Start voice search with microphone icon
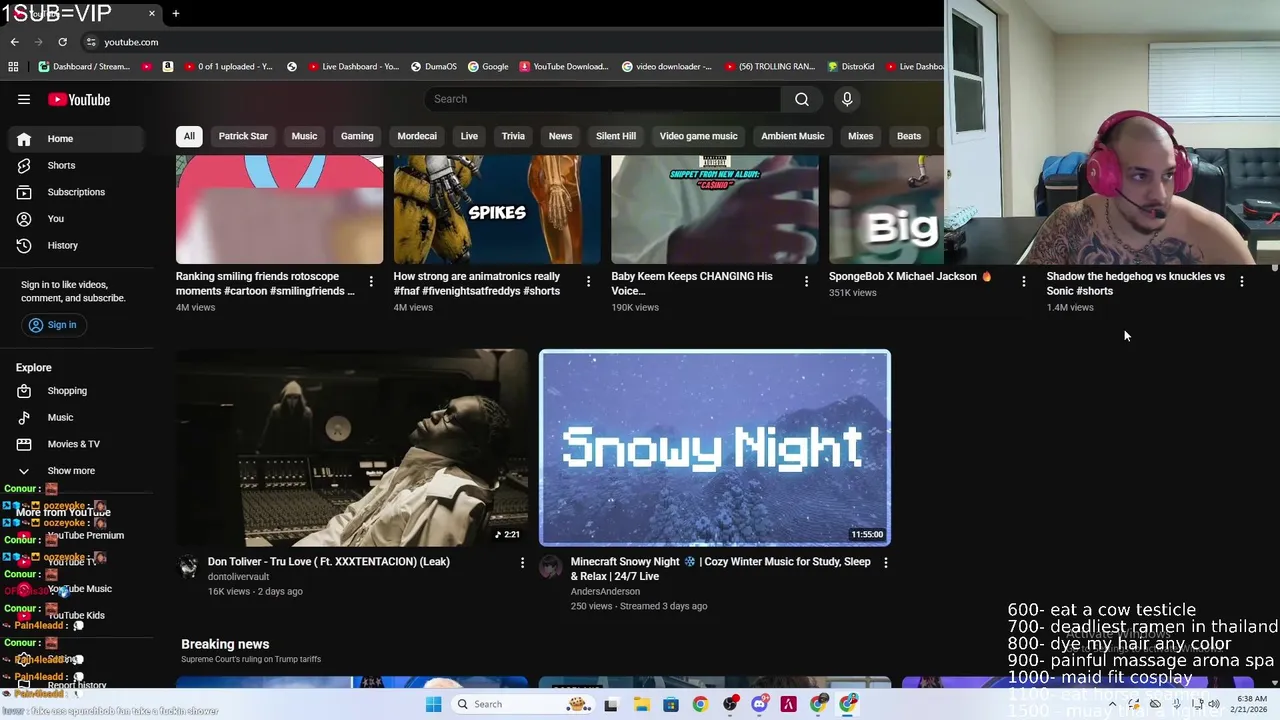1280x720 pixels. click(x=847, y=99)
